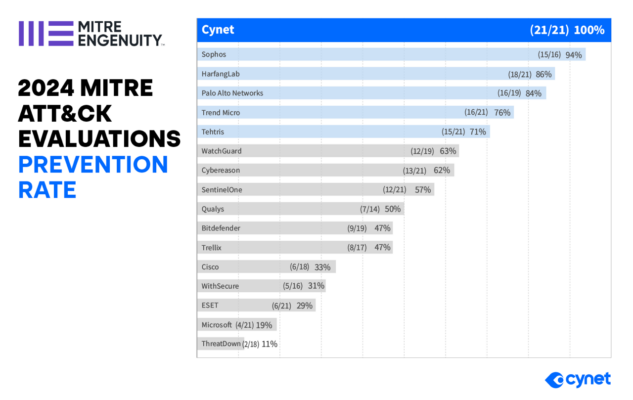
Task: Select the Cynet 100% top bar
Action: click(404, 30)
